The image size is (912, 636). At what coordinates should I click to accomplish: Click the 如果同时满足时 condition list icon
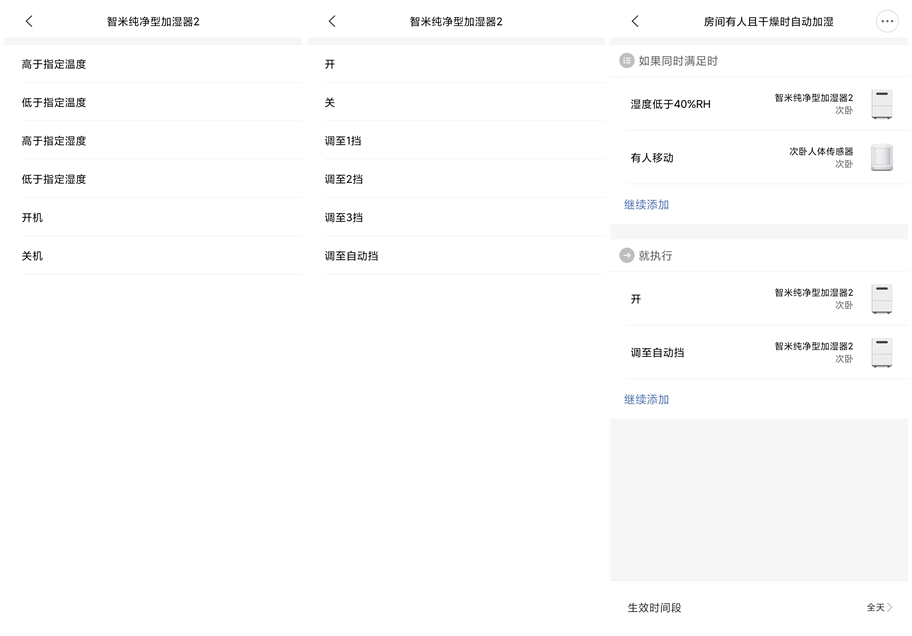625,61
